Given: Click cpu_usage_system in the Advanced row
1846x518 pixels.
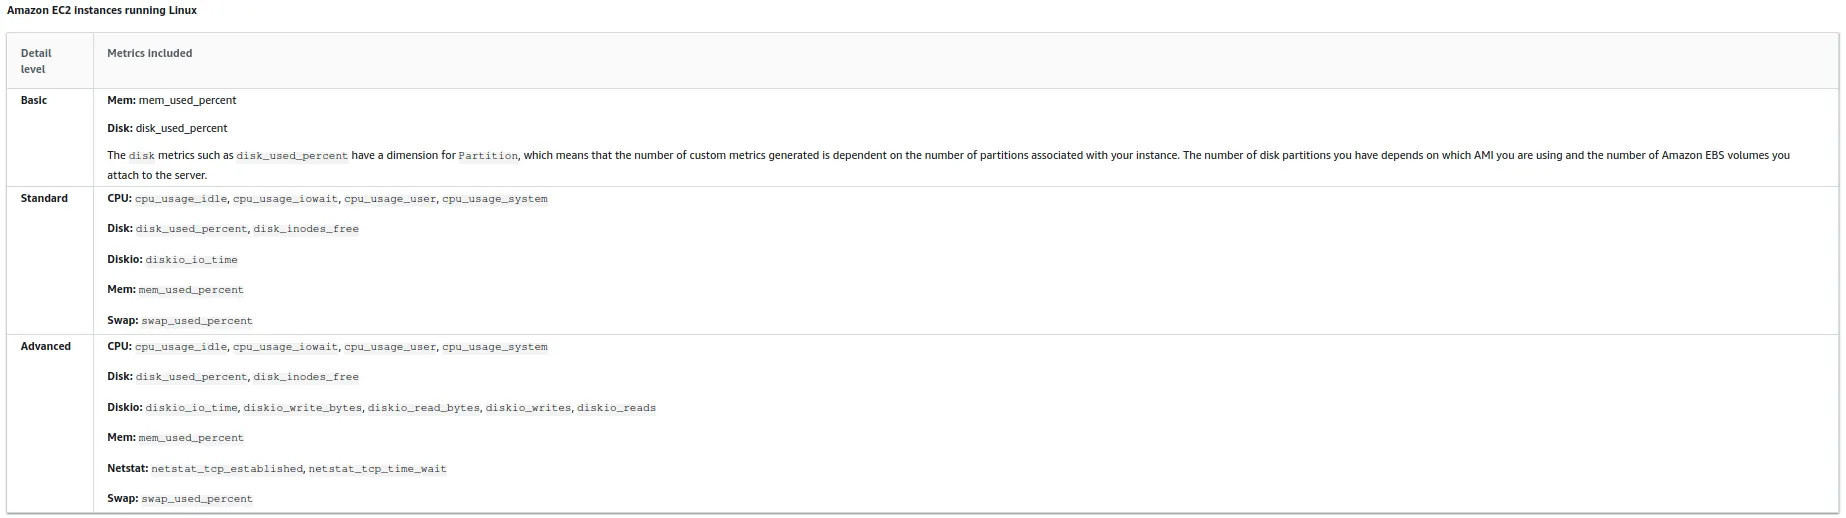Looking at the screenshot, I should pyautogui.click(x=495, y=347).
